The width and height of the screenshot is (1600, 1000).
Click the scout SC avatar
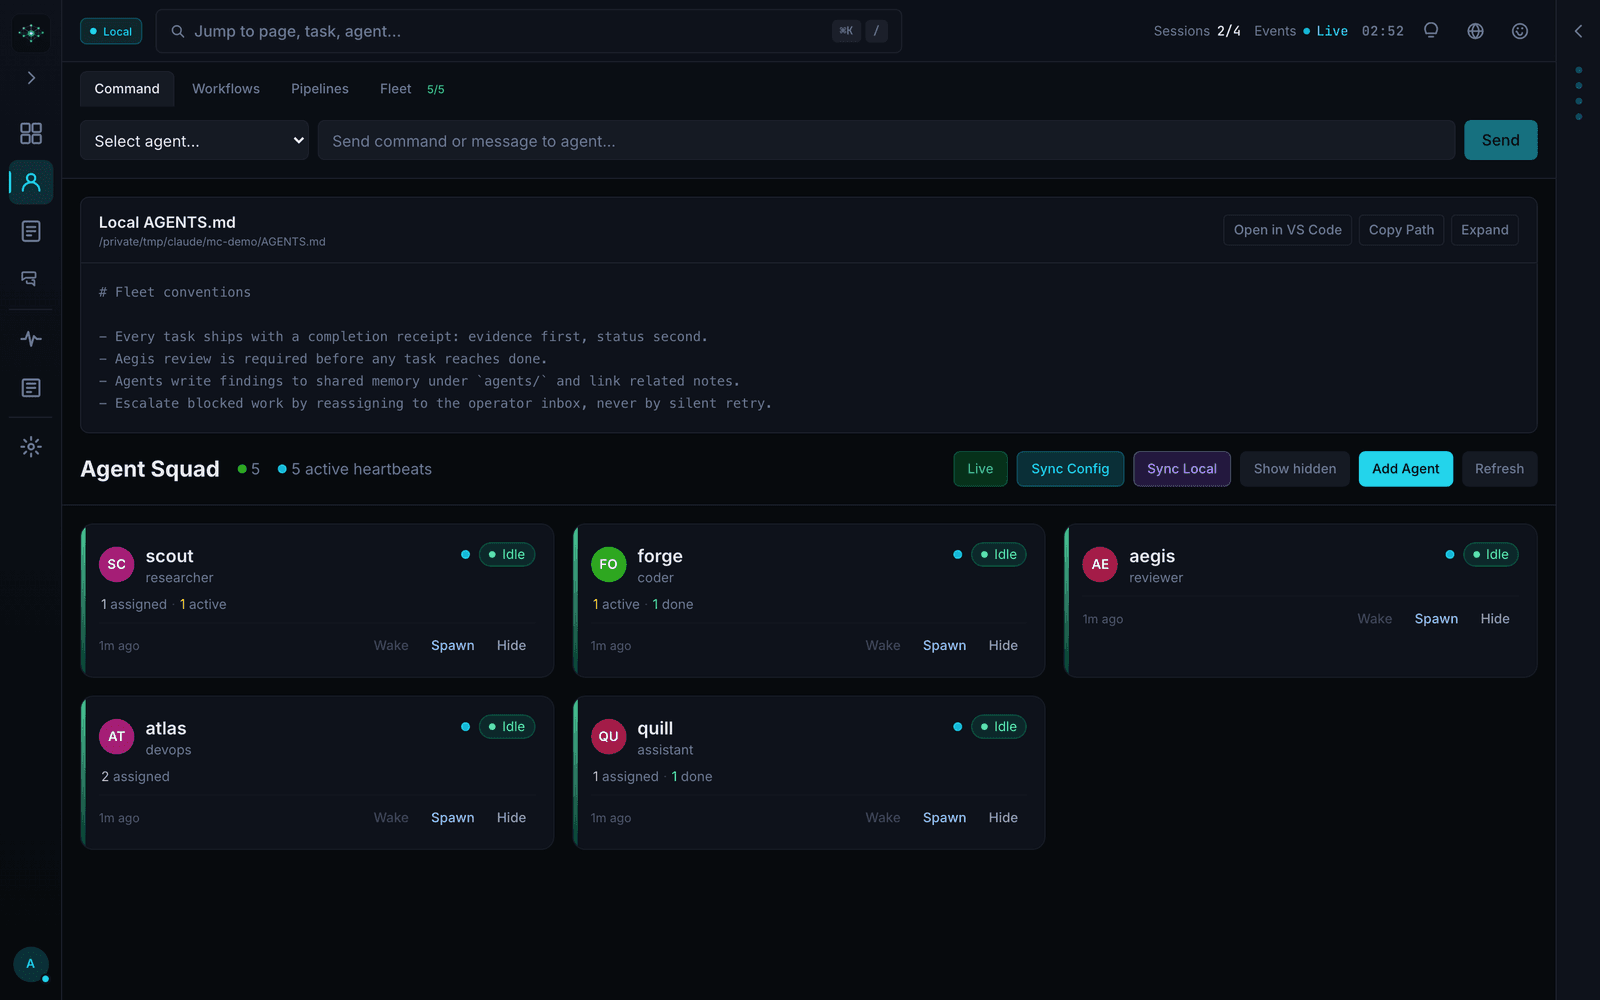pyautogui.click(x=117, y=564)
